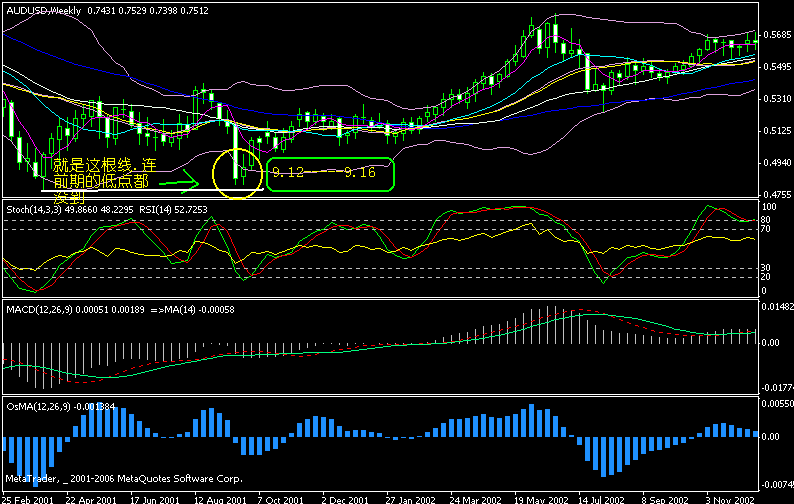Click the 20 level on Stoch axis
Image resolution: width=794 pixels, height=504 pixels.
pyautogui.click(x=766, y=277)
